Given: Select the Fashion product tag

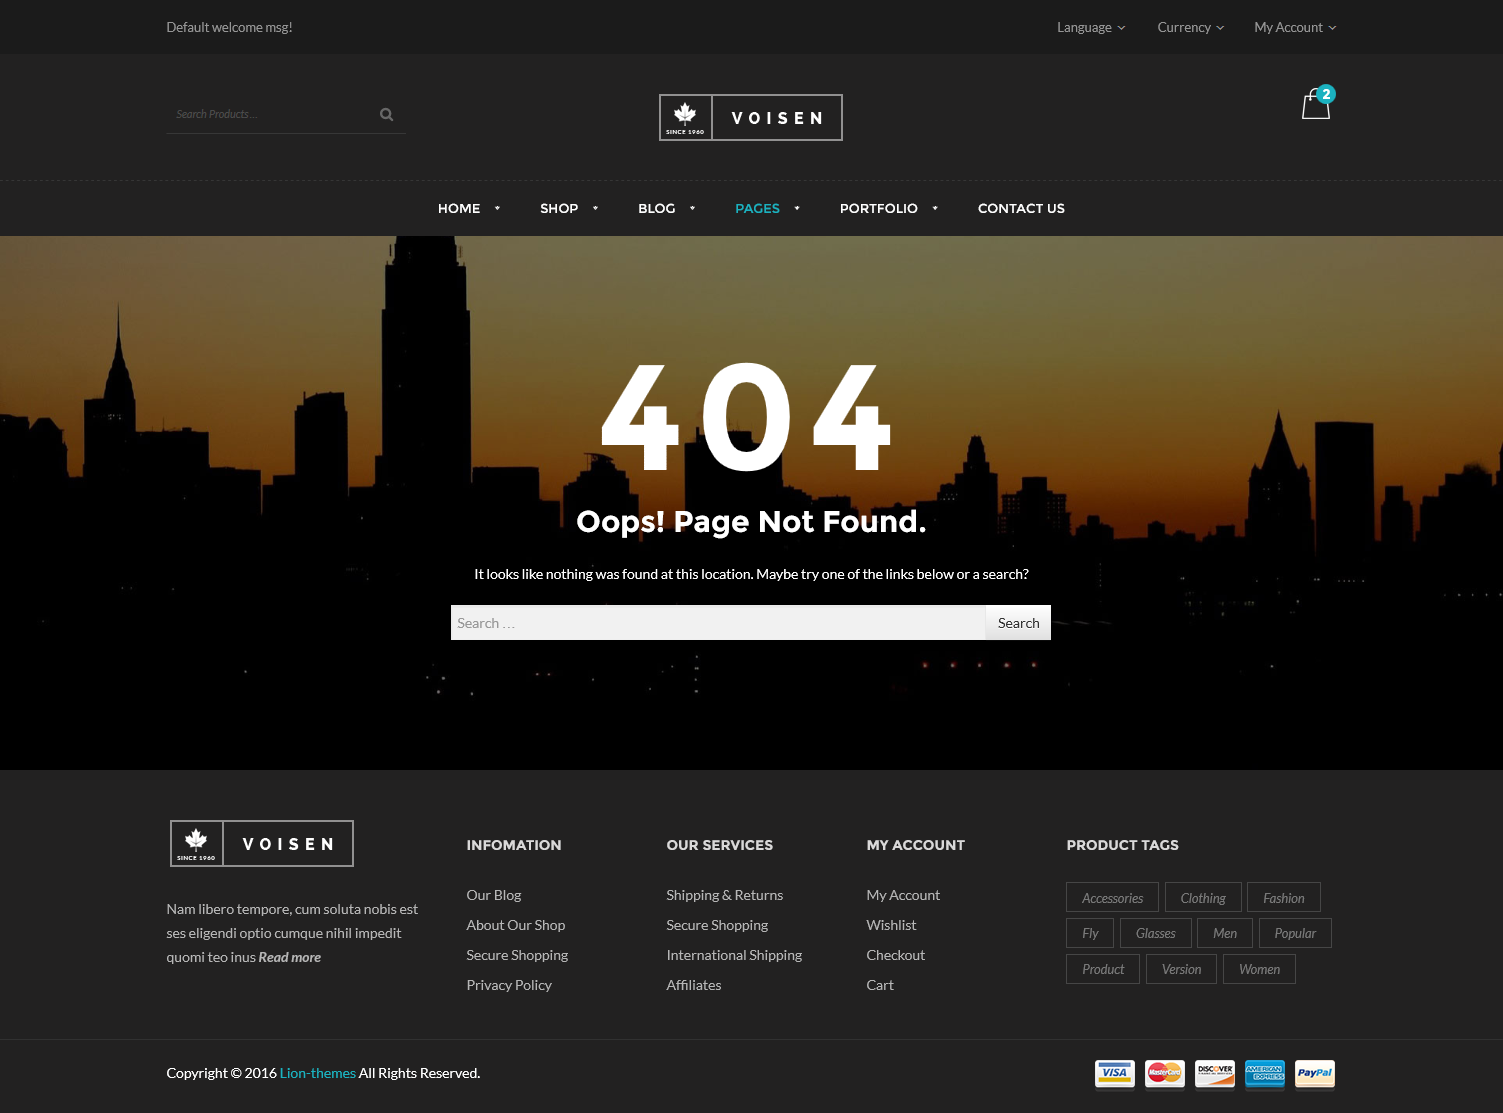Looking at the screenshot, I should click(x=1284, y=898).
